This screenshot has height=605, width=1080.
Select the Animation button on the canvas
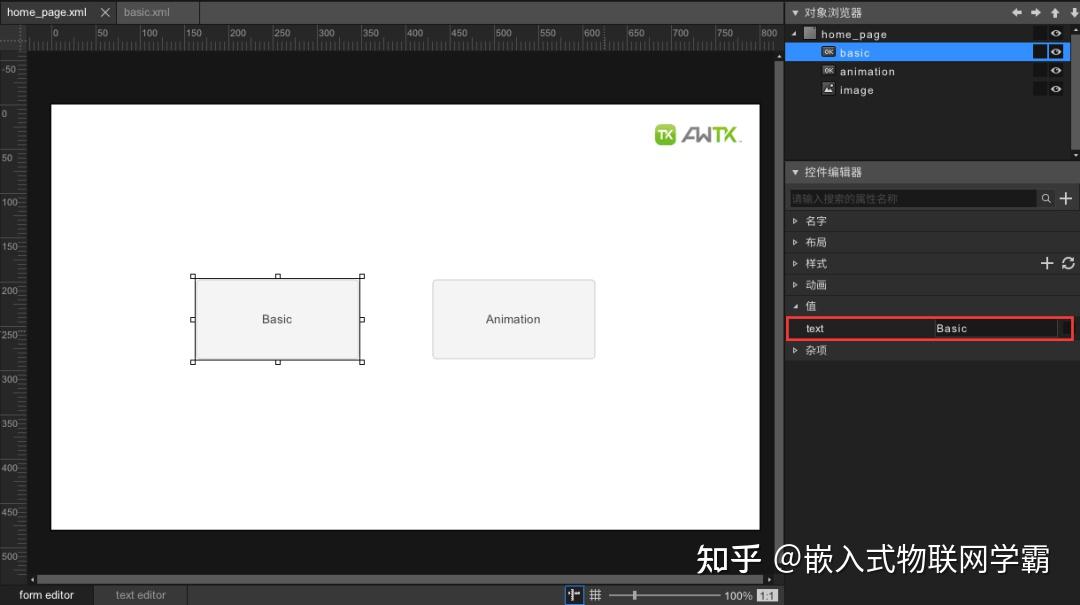tap(513, 319)
